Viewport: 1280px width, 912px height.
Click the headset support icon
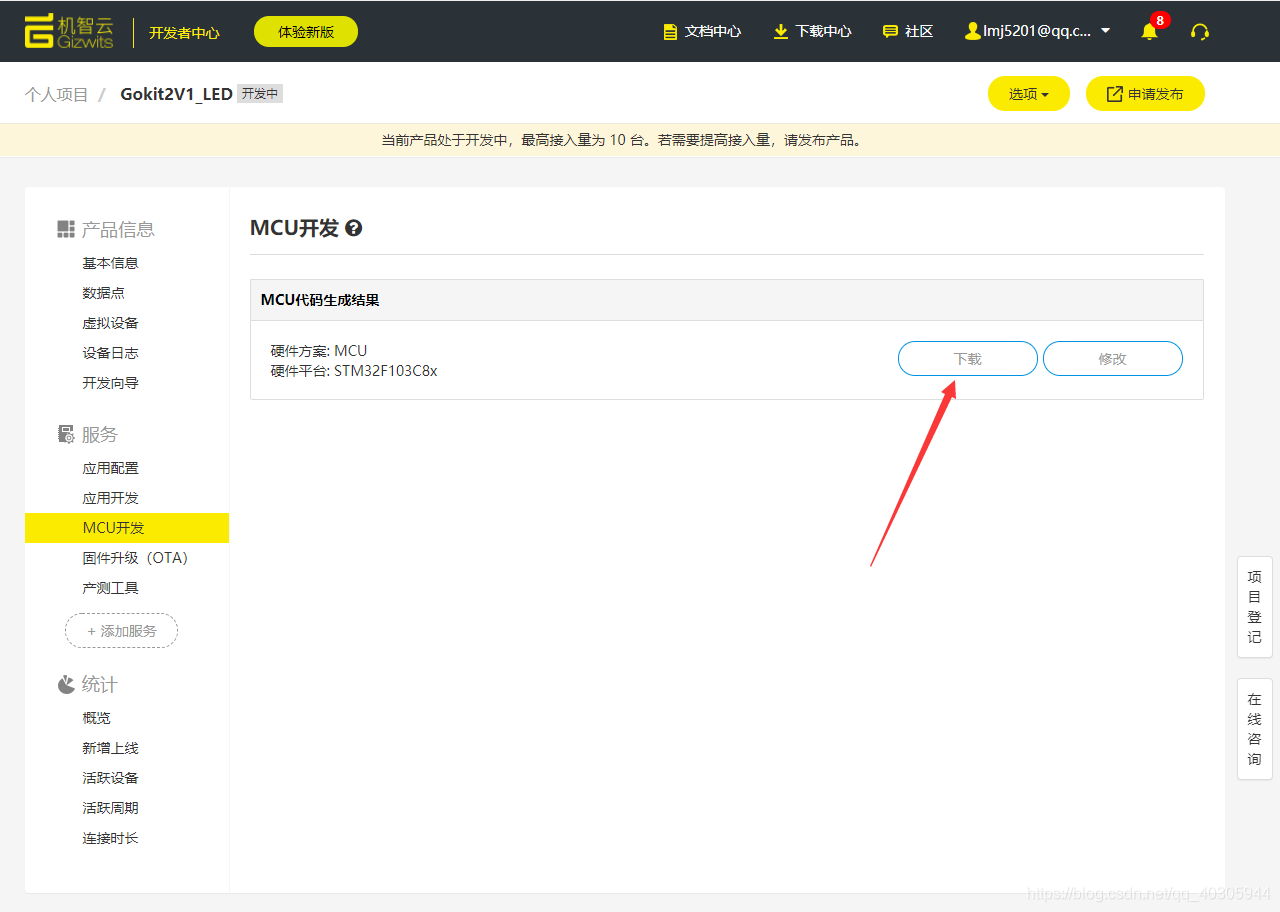point(1200,31)
